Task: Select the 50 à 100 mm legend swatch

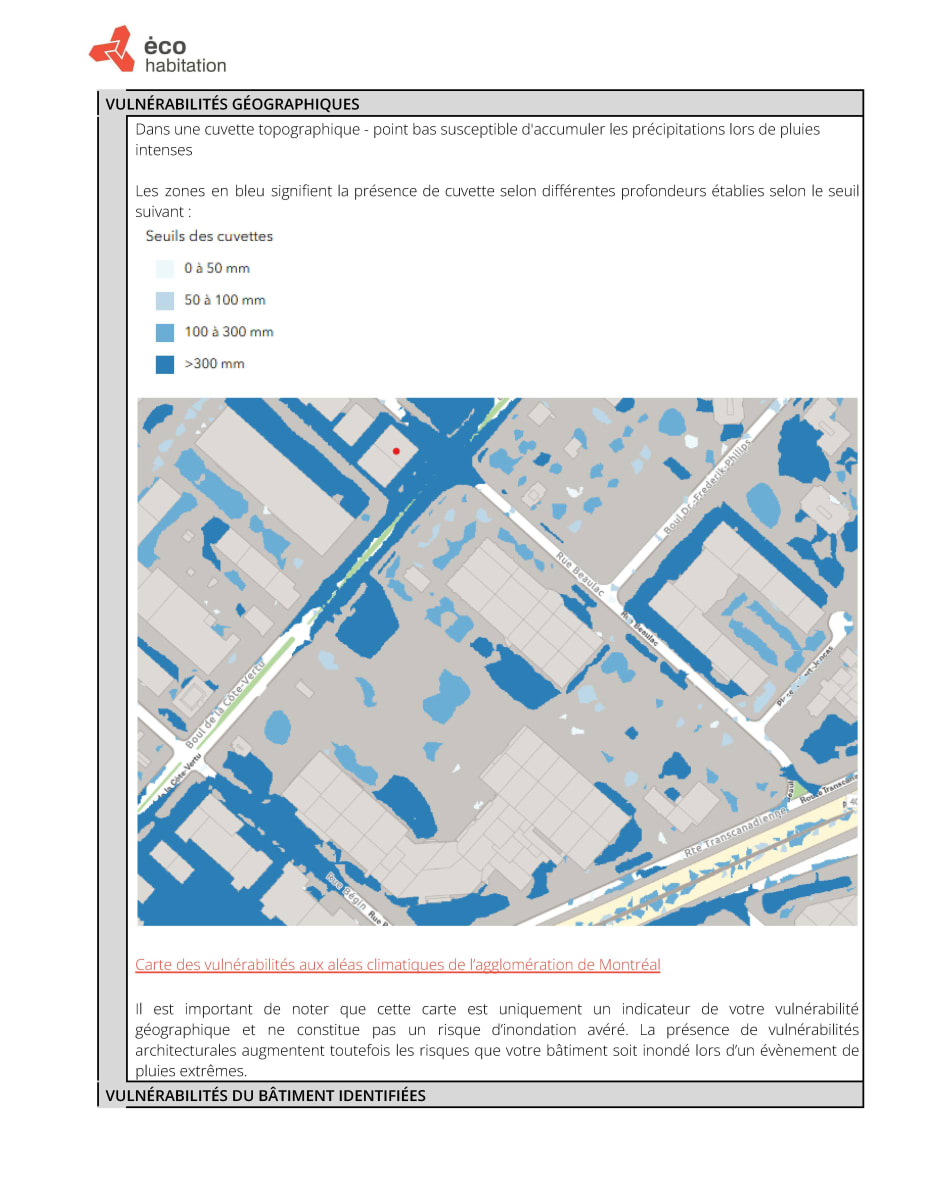Action: tap(165, 300)
